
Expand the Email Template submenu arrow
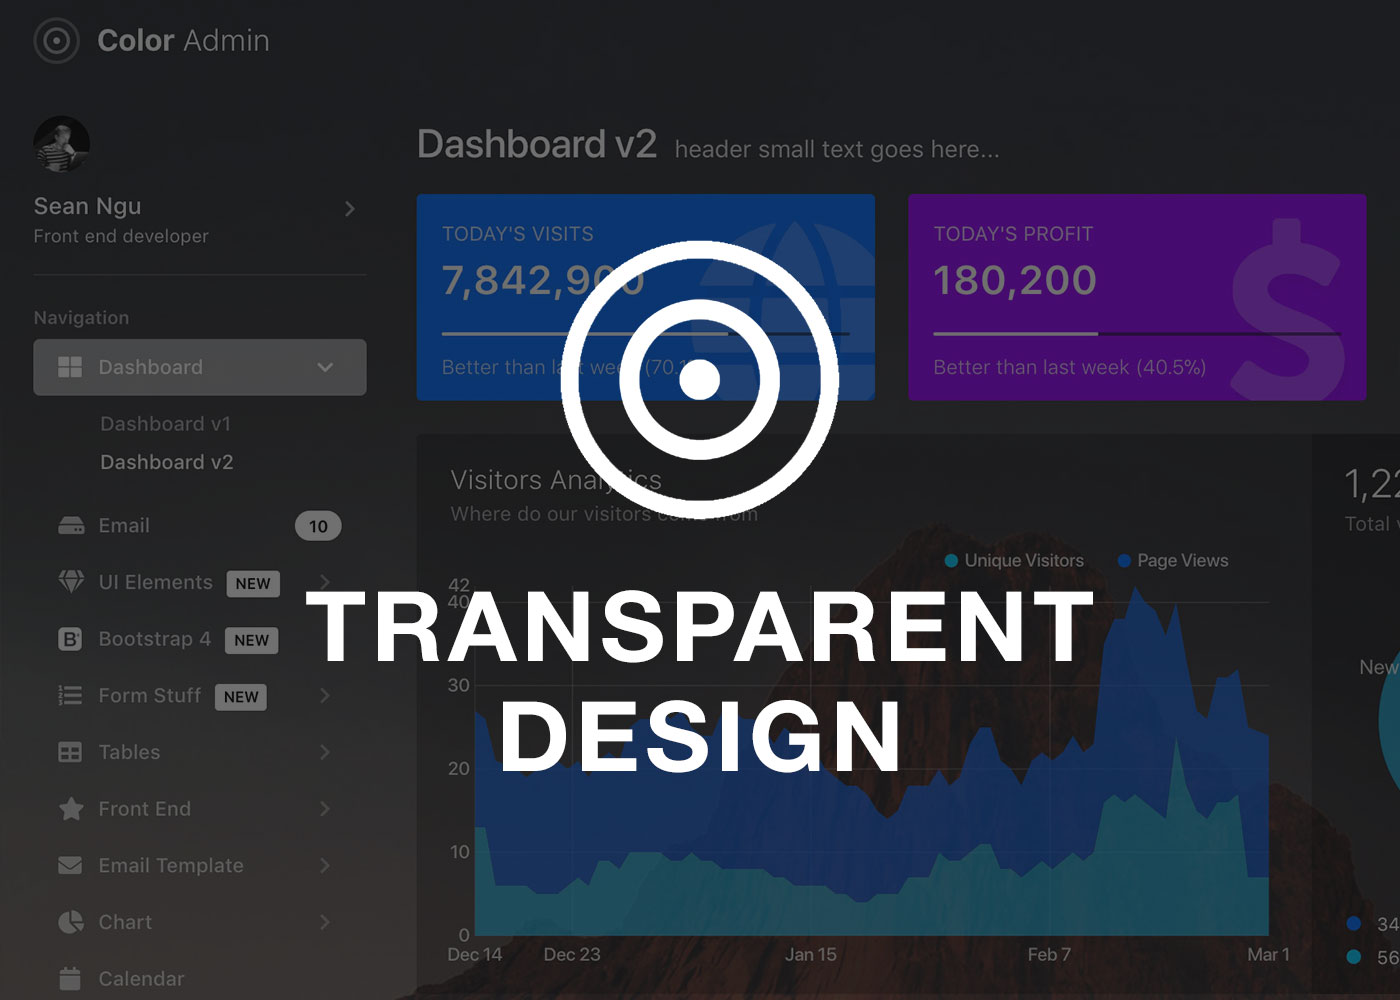pyautogui.click(x=325, y=866)
